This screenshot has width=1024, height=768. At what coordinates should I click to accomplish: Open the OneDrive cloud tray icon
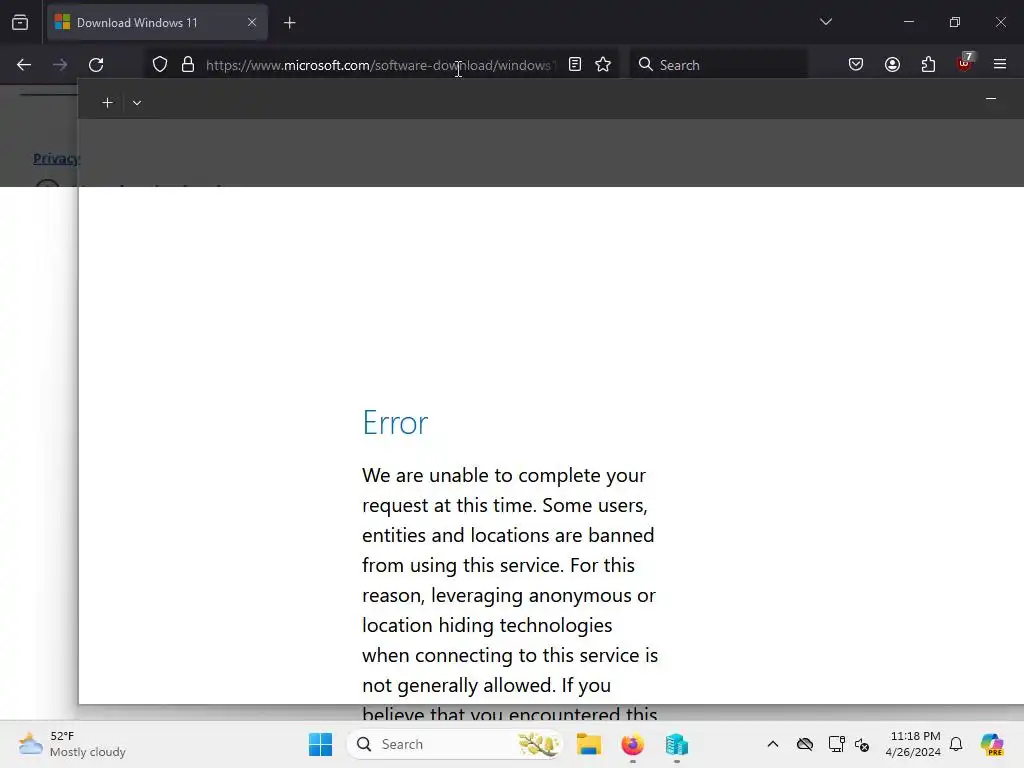tap(805, 744)
